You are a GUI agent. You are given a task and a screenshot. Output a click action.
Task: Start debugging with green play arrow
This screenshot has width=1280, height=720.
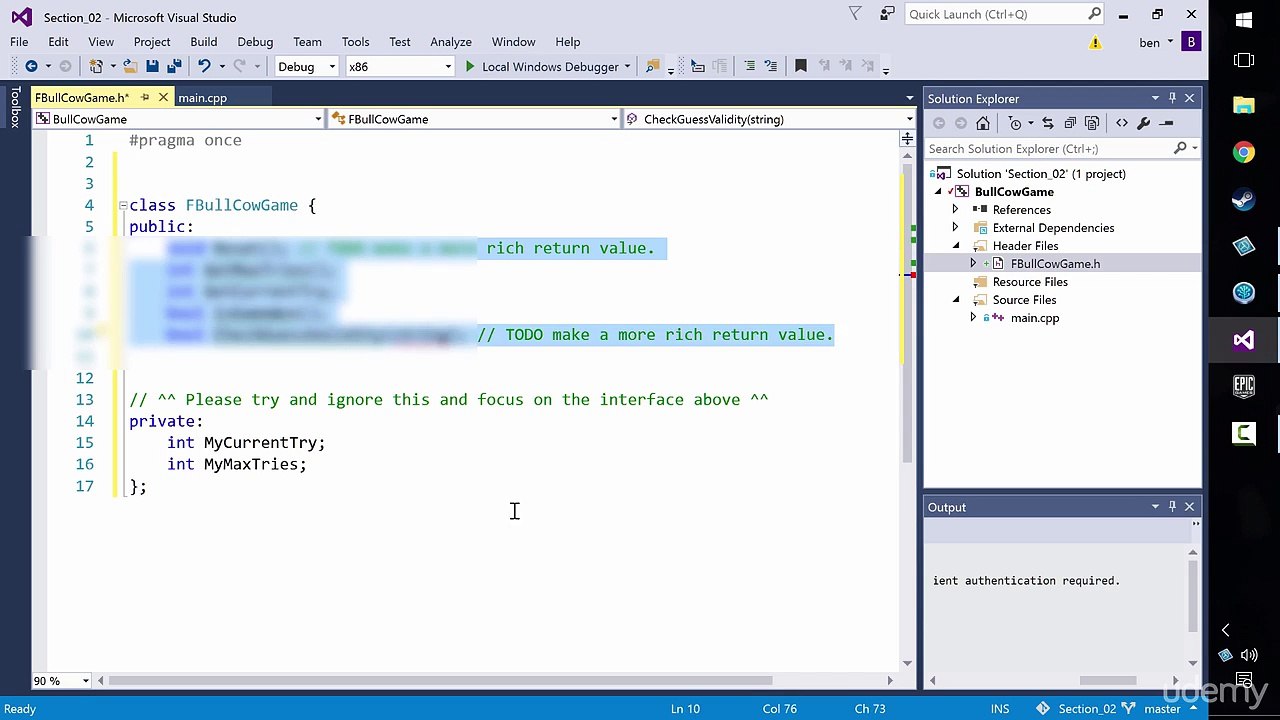470,66
